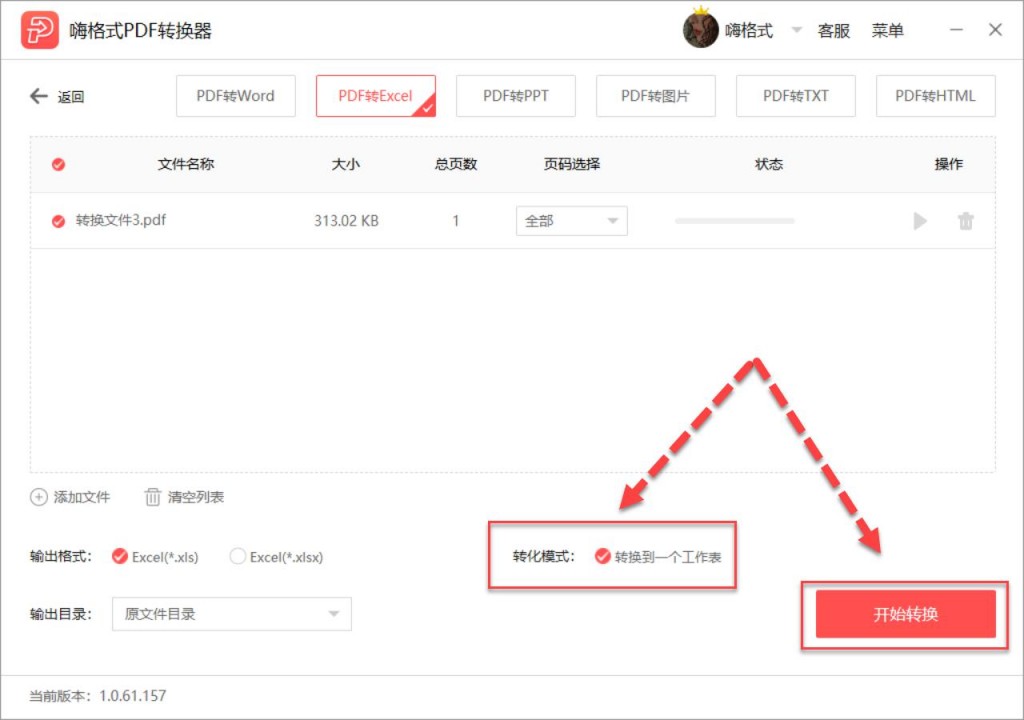Click the 总页数 column header
Image resolution: width=1024 pixels, height=720 pixels.
click(x=456, y=164)
